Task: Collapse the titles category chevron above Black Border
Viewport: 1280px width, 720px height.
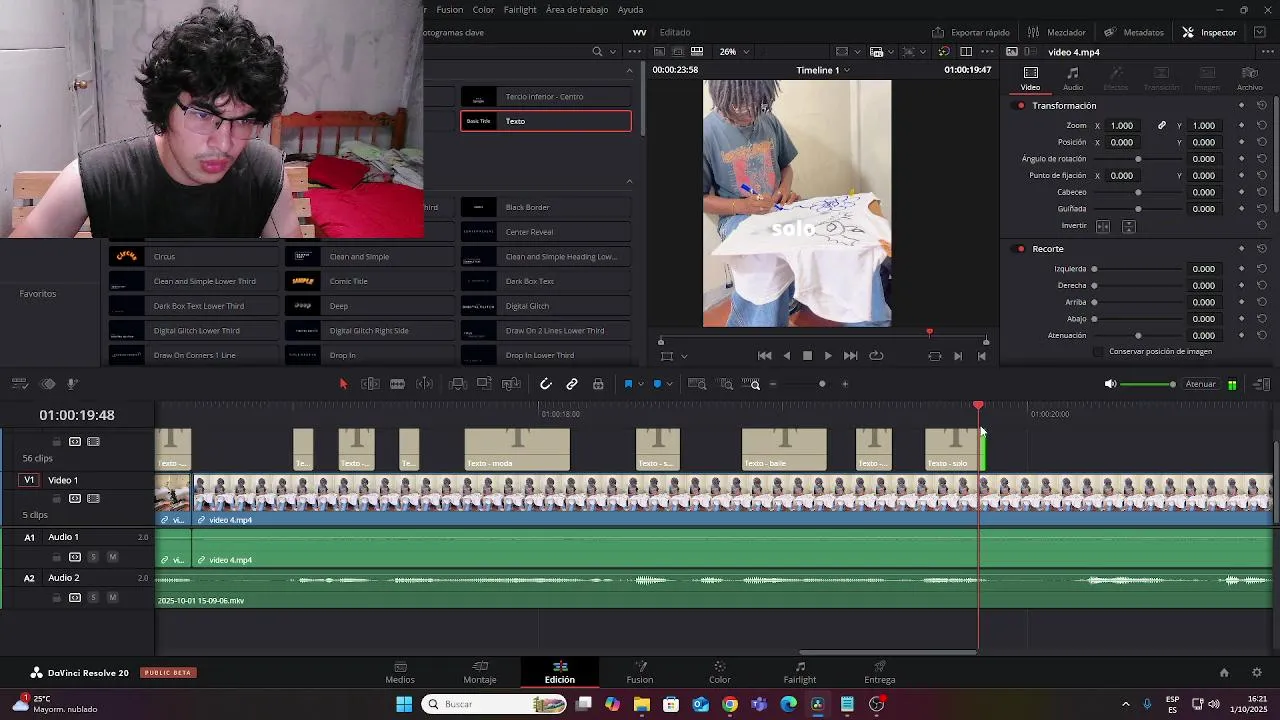Action: [x=629, y=181]
